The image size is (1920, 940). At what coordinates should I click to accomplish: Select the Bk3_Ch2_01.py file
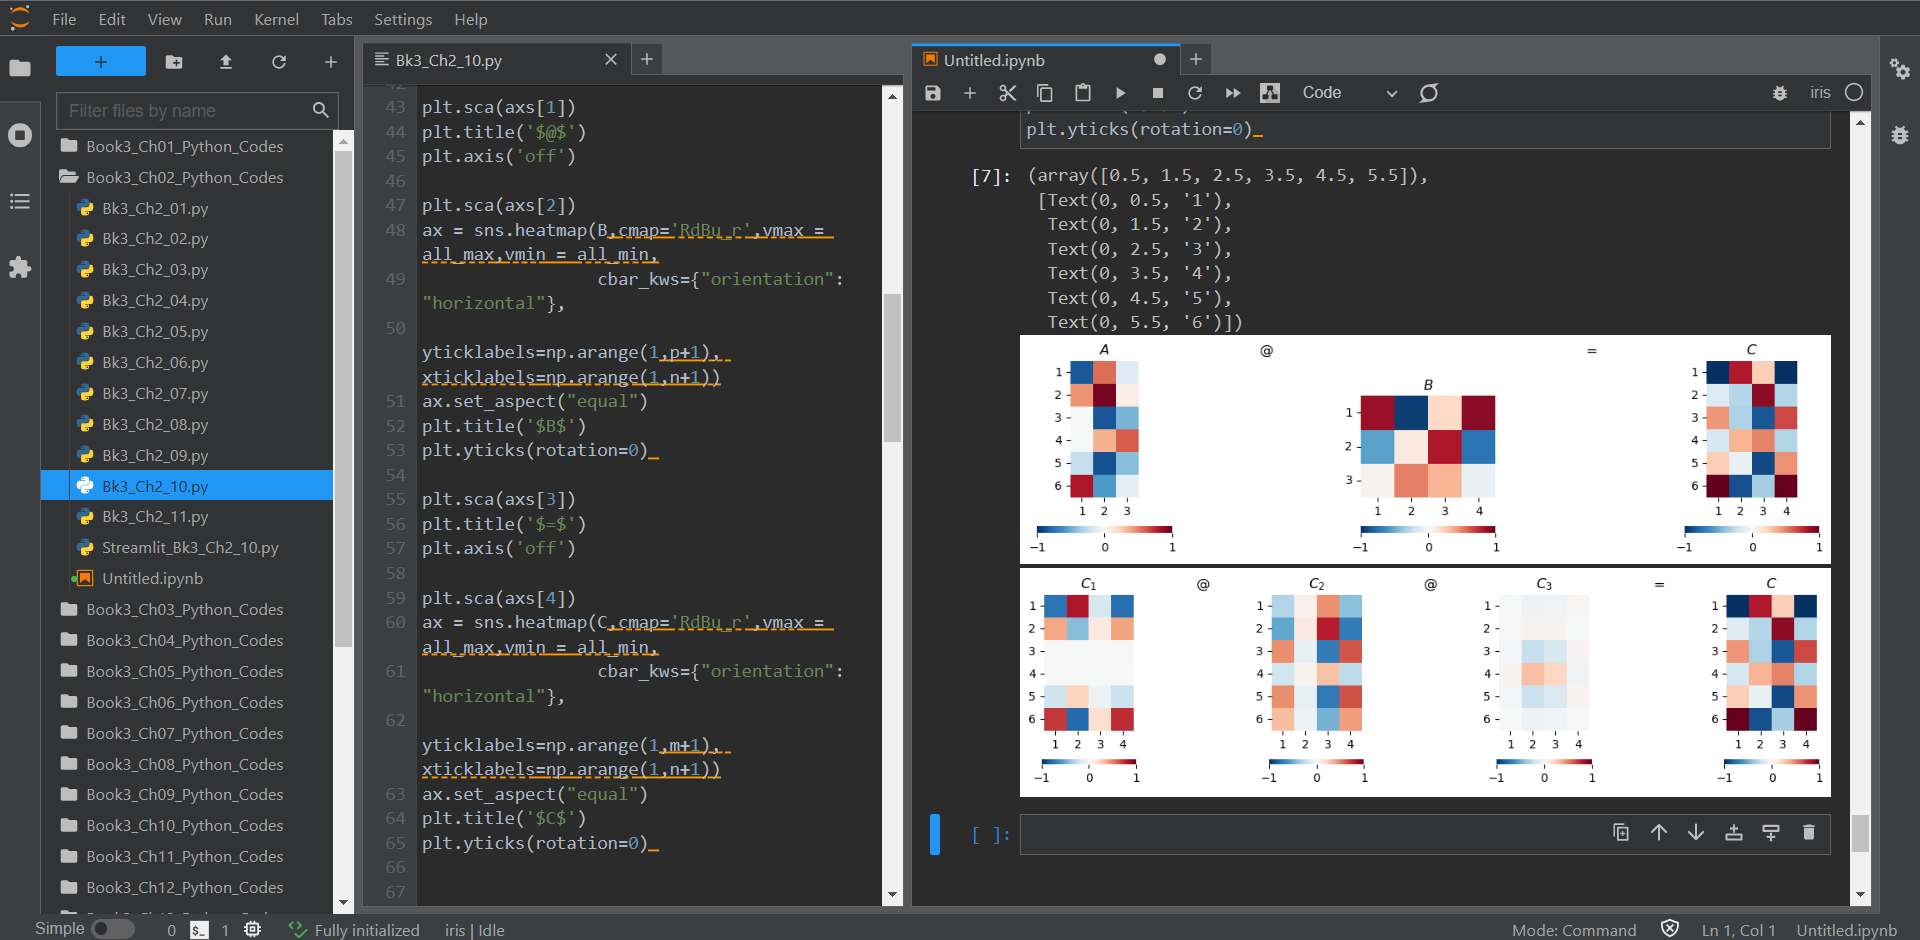coord(186,208)
